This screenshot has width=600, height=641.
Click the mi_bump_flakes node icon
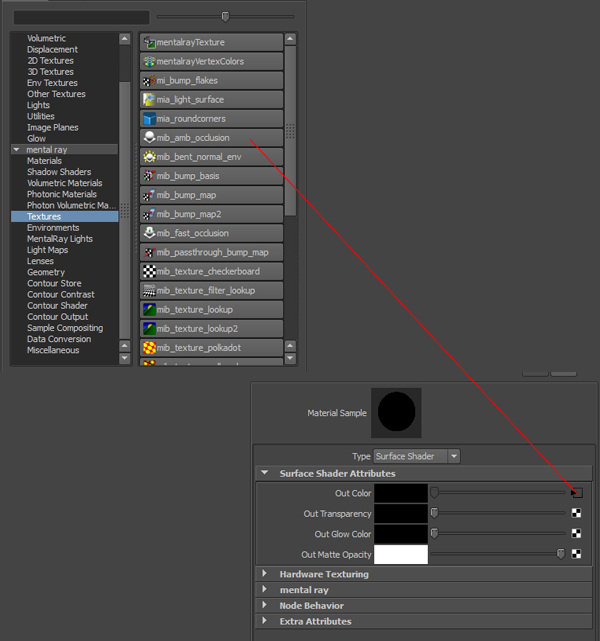149,81
